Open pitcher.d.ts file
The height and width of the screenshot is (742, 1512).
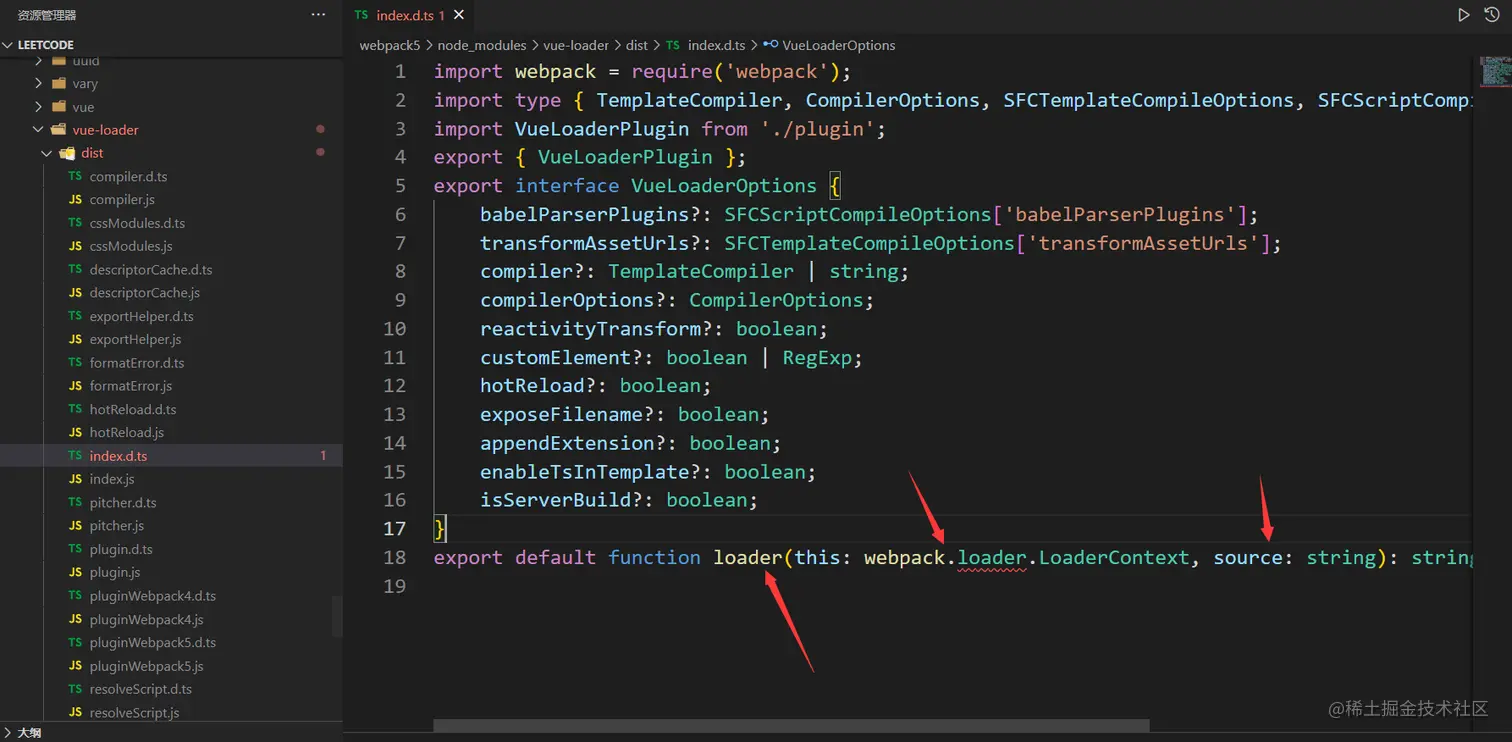(123, 502)
